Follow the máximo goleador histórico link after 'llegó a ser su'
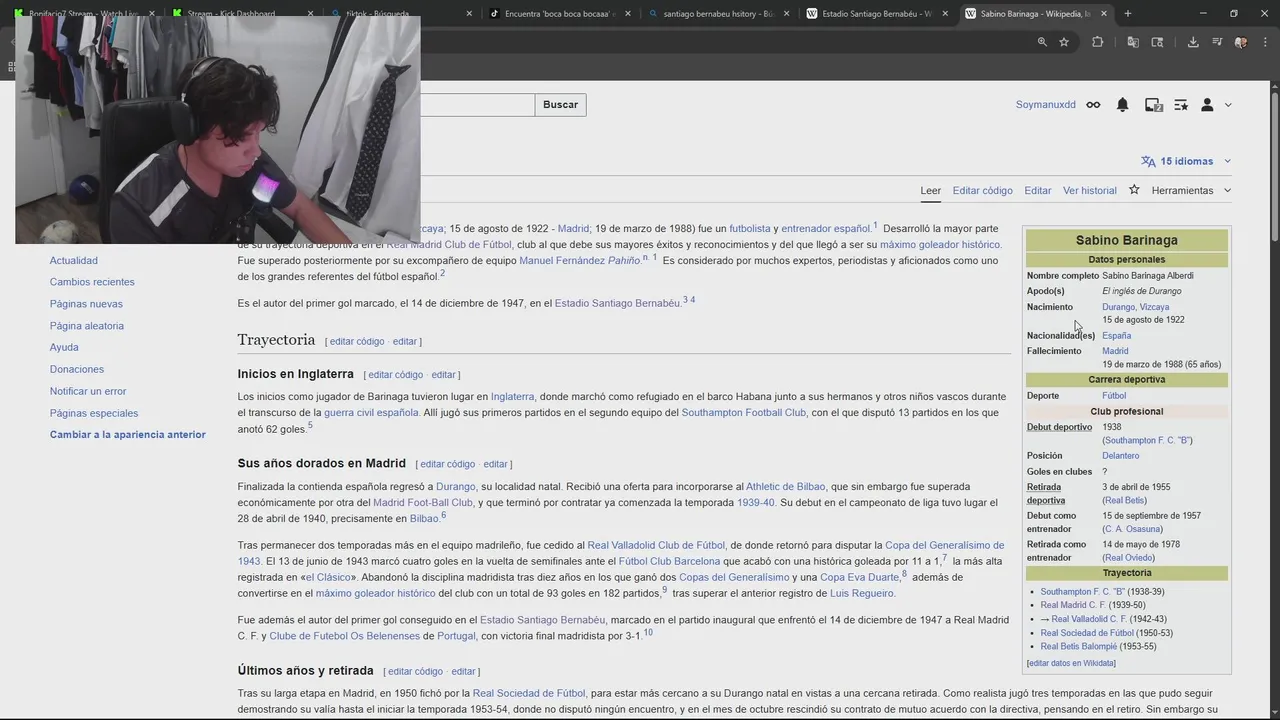Image resolution: width=1280 pixels, height=720 pixels. 940,244
